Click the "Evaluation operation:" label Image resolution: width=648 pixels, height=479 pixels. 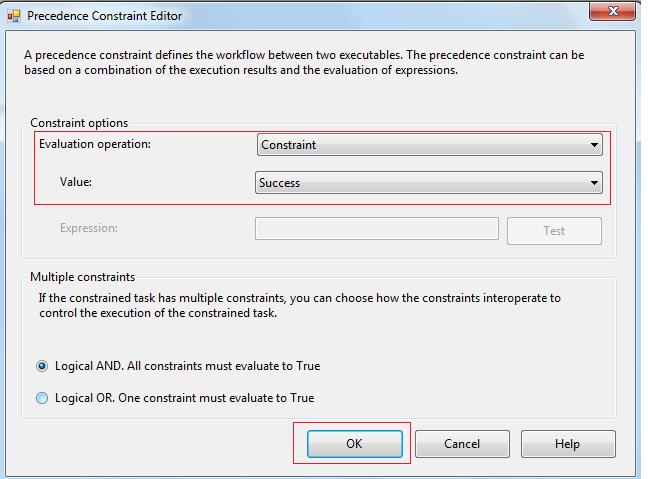94,144
